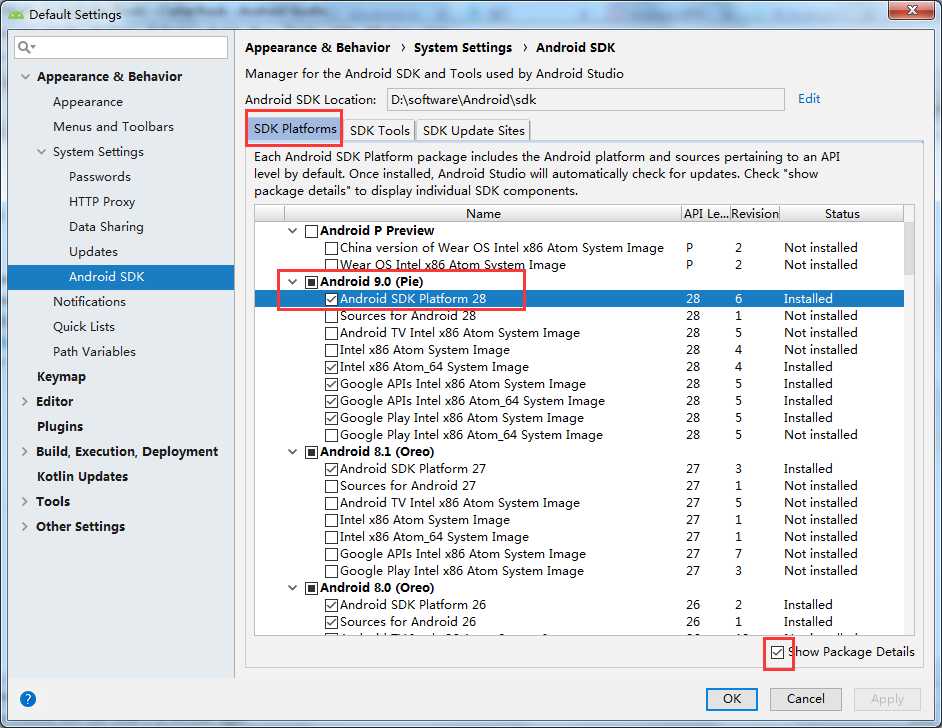Click the settings search field

click(121, 47)
